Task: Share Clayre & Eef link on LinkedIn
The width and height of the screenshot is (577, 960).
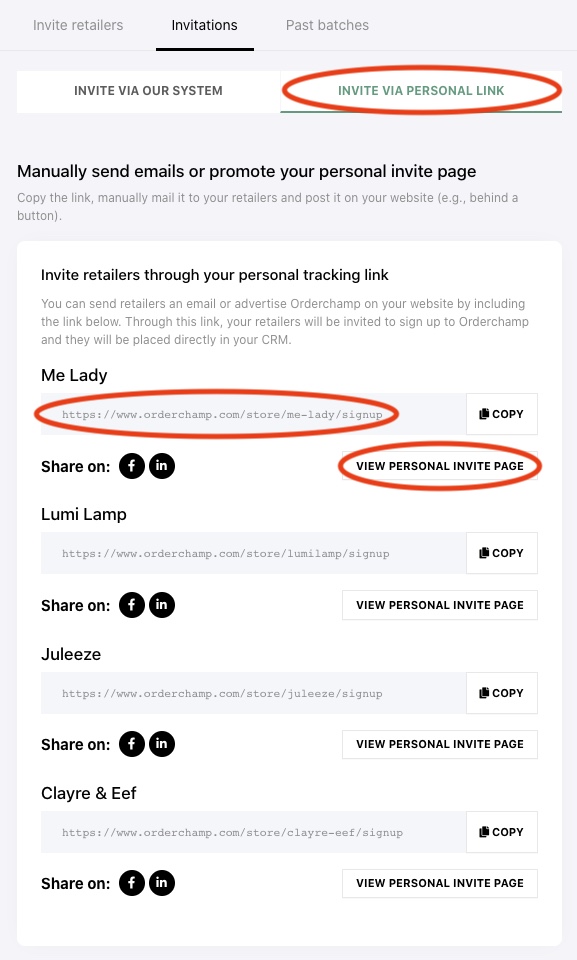Action: [x=162, y=883]
